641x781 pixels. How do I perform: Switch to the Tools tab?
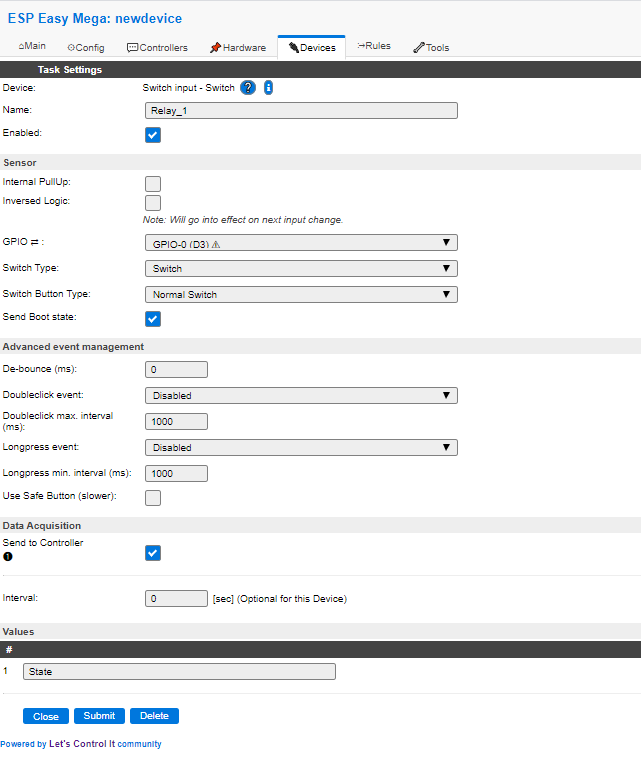tap(431, 47)
